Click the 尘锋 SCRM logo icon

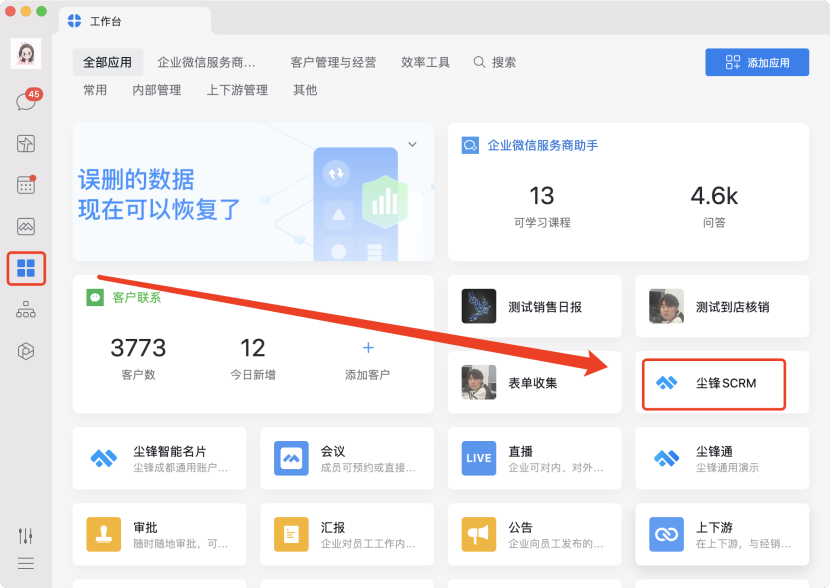(x=666, y=383)
